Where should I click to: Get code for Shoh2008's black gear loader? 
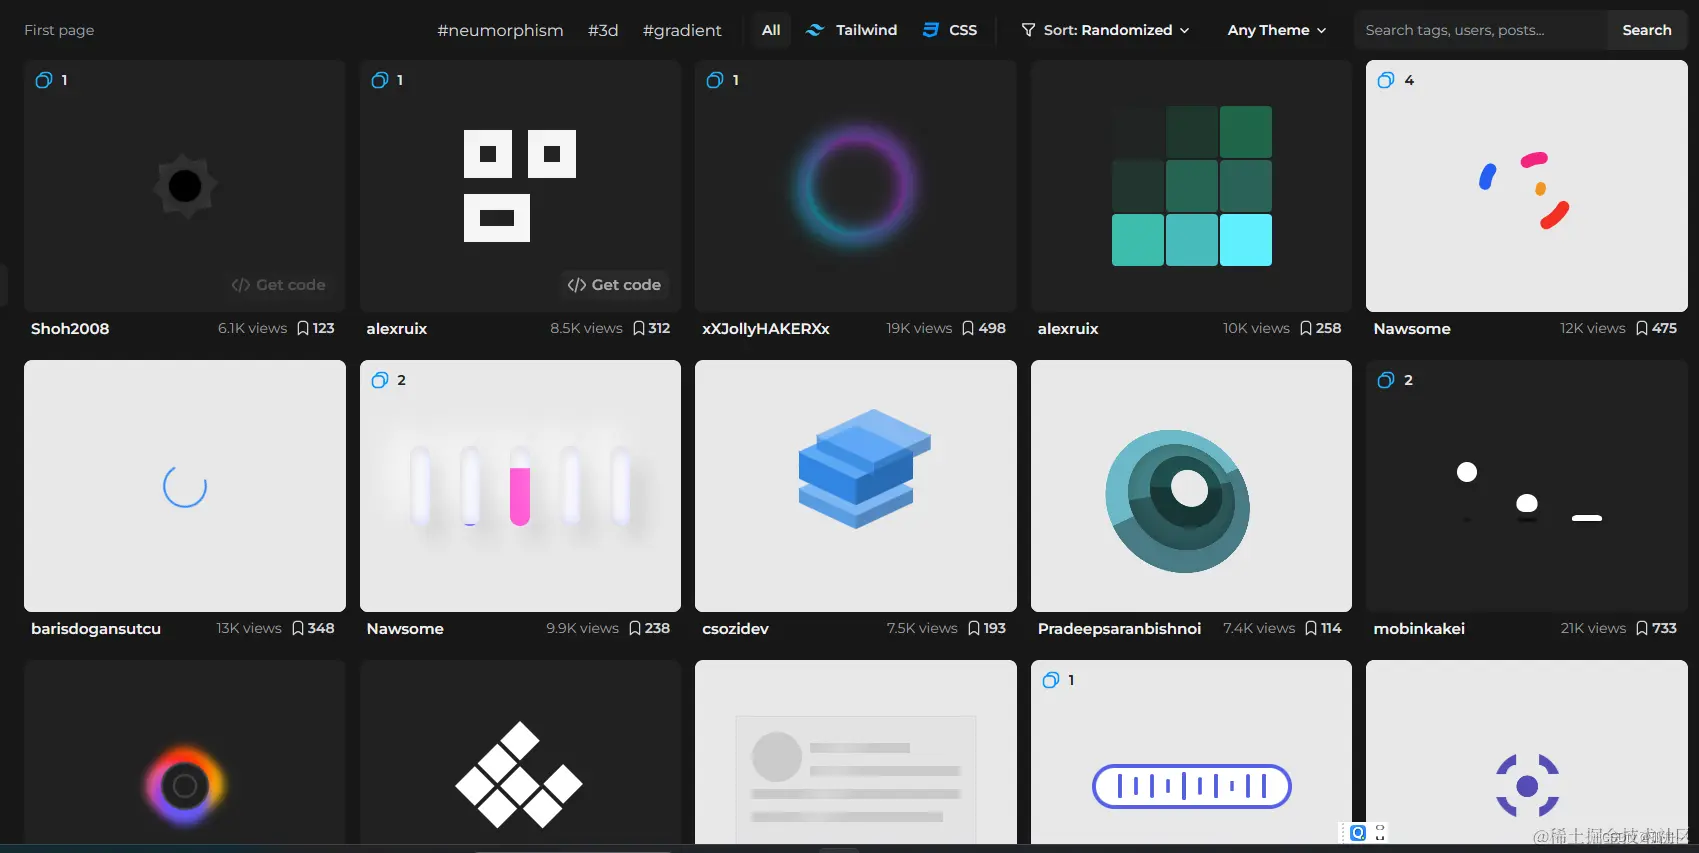tap(278, 285)
